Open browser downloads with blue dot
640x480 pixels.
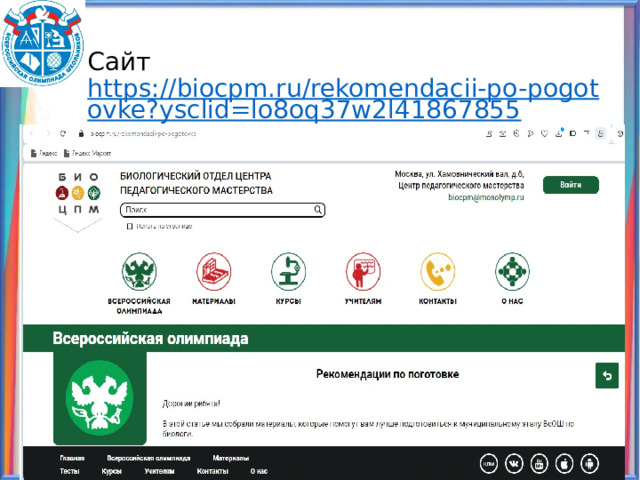[x=559, y=133]
